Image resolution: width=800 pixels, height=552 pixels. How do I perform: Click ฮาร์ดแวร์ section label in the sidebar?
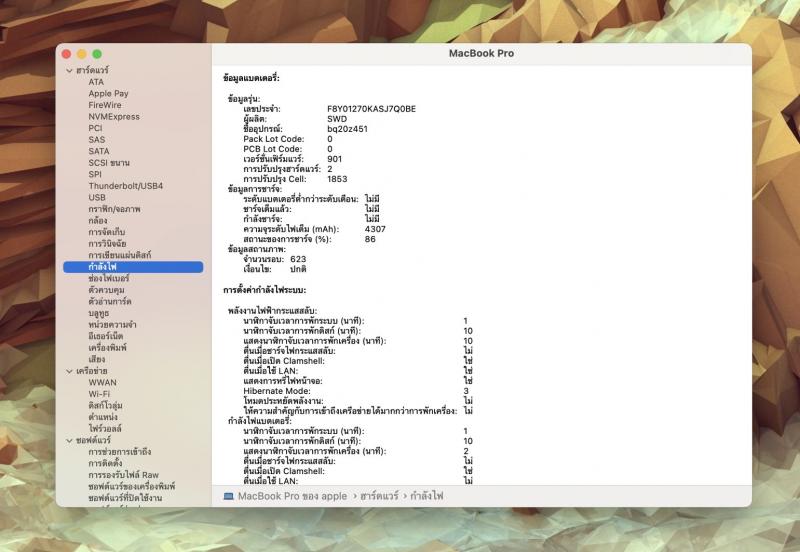(x=92, y=70)
